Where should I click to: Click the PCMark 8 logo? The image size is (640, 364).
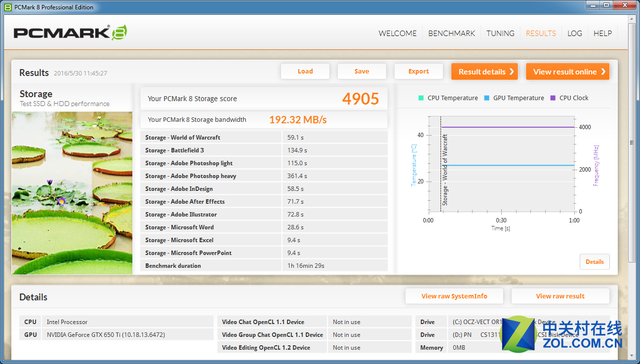[x=70, y=33]
